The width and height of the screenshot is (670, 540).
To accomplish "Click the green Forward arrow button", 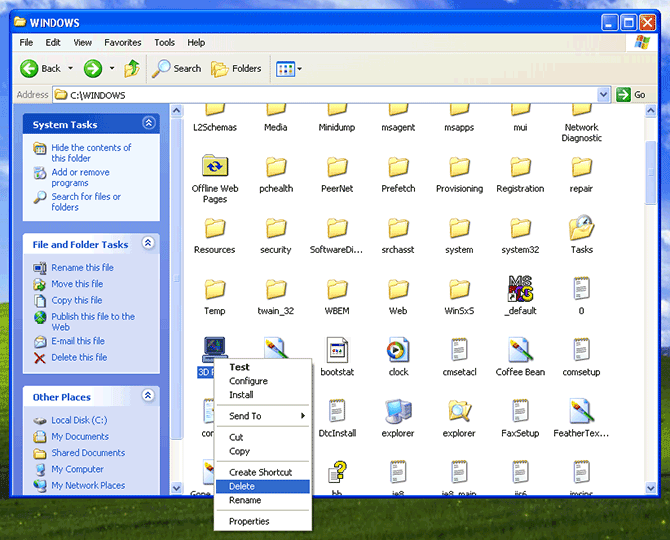I will pyautogui.click(x=93, y=68).
